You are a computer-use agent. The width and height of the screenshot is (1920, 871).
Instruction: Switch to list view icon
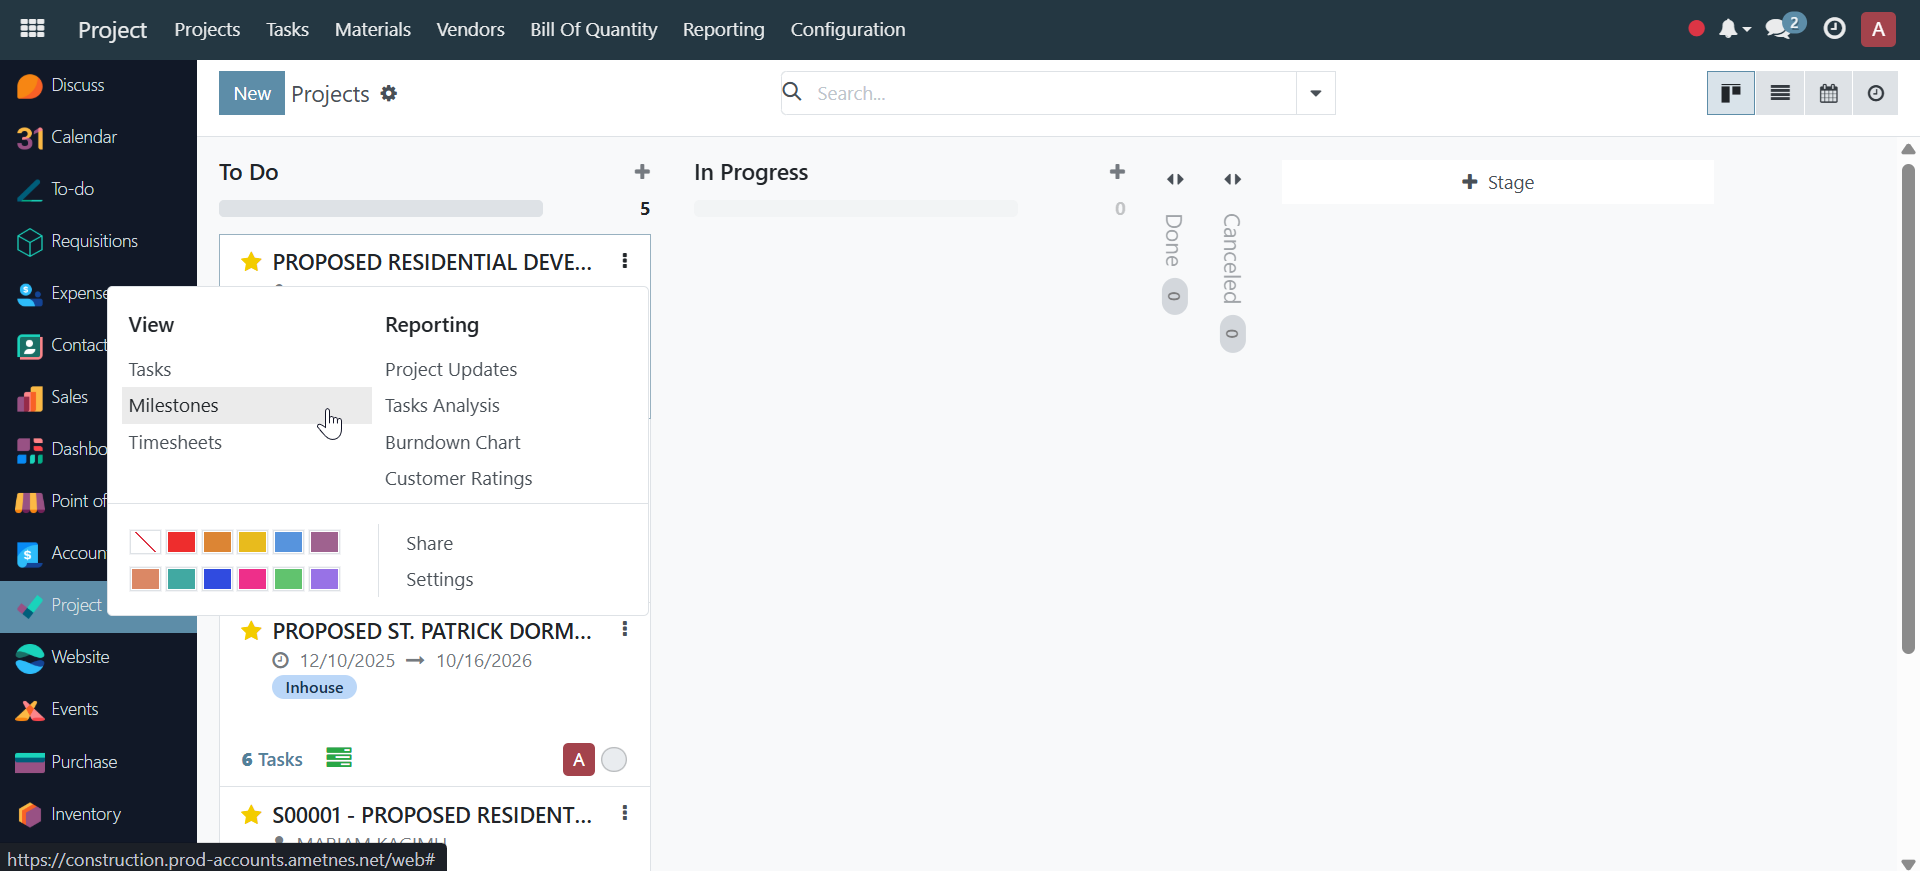click(x=1780, y=93)
